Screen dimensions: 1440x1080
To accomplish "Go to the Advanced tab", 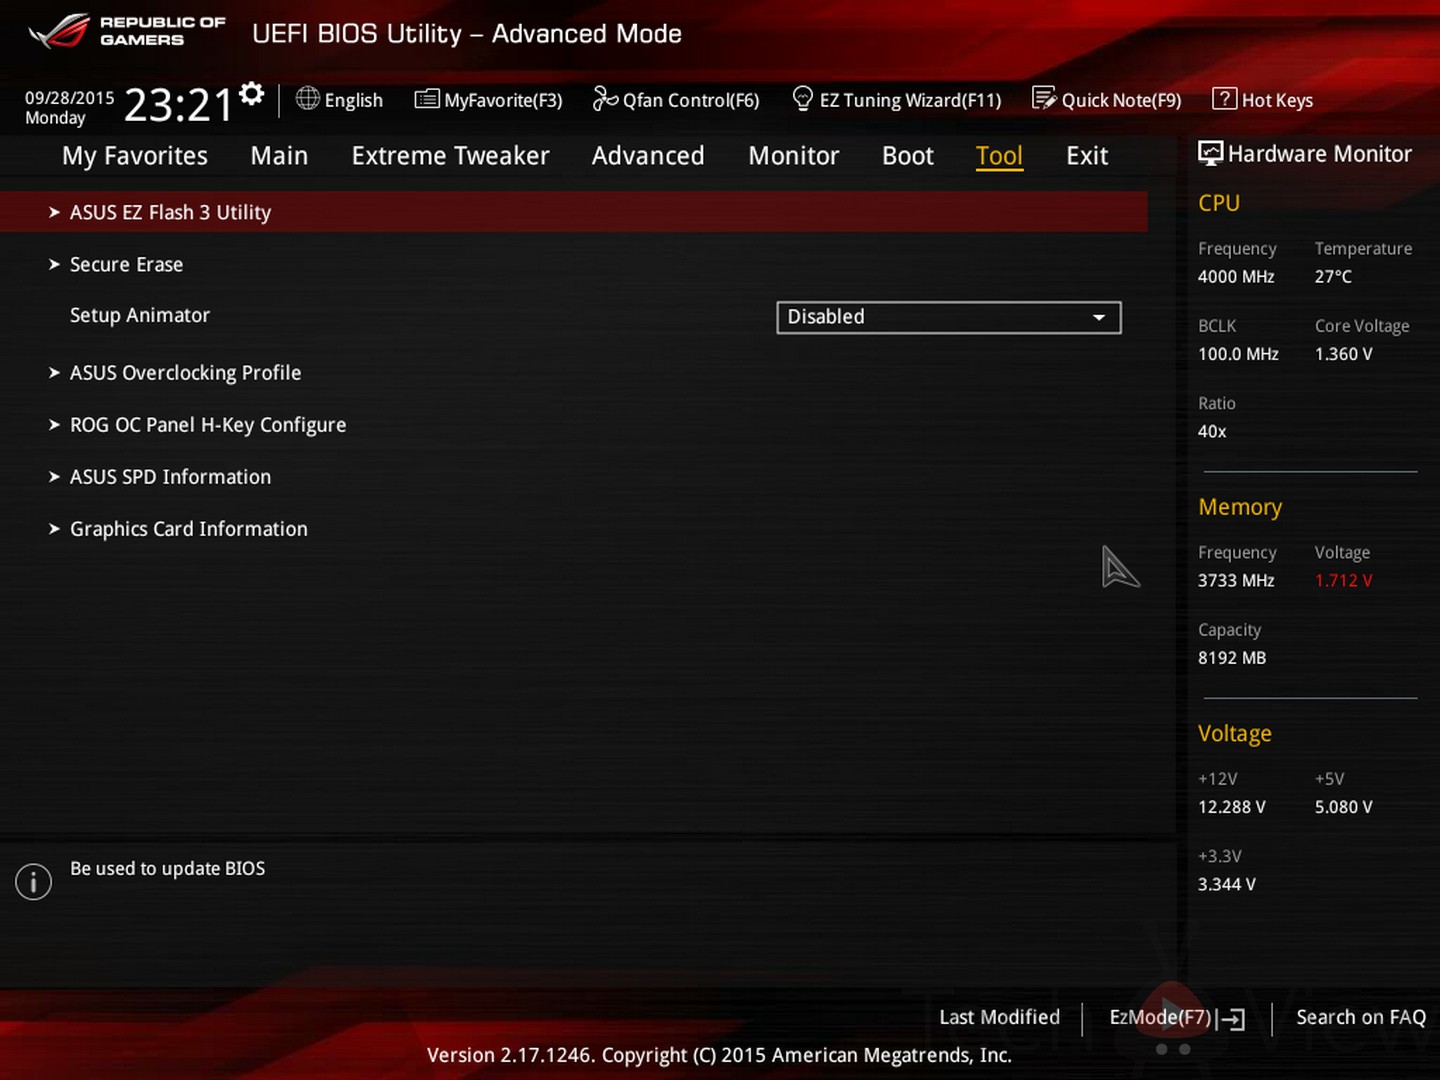I will pyautogui.click(x=648, y=156).
